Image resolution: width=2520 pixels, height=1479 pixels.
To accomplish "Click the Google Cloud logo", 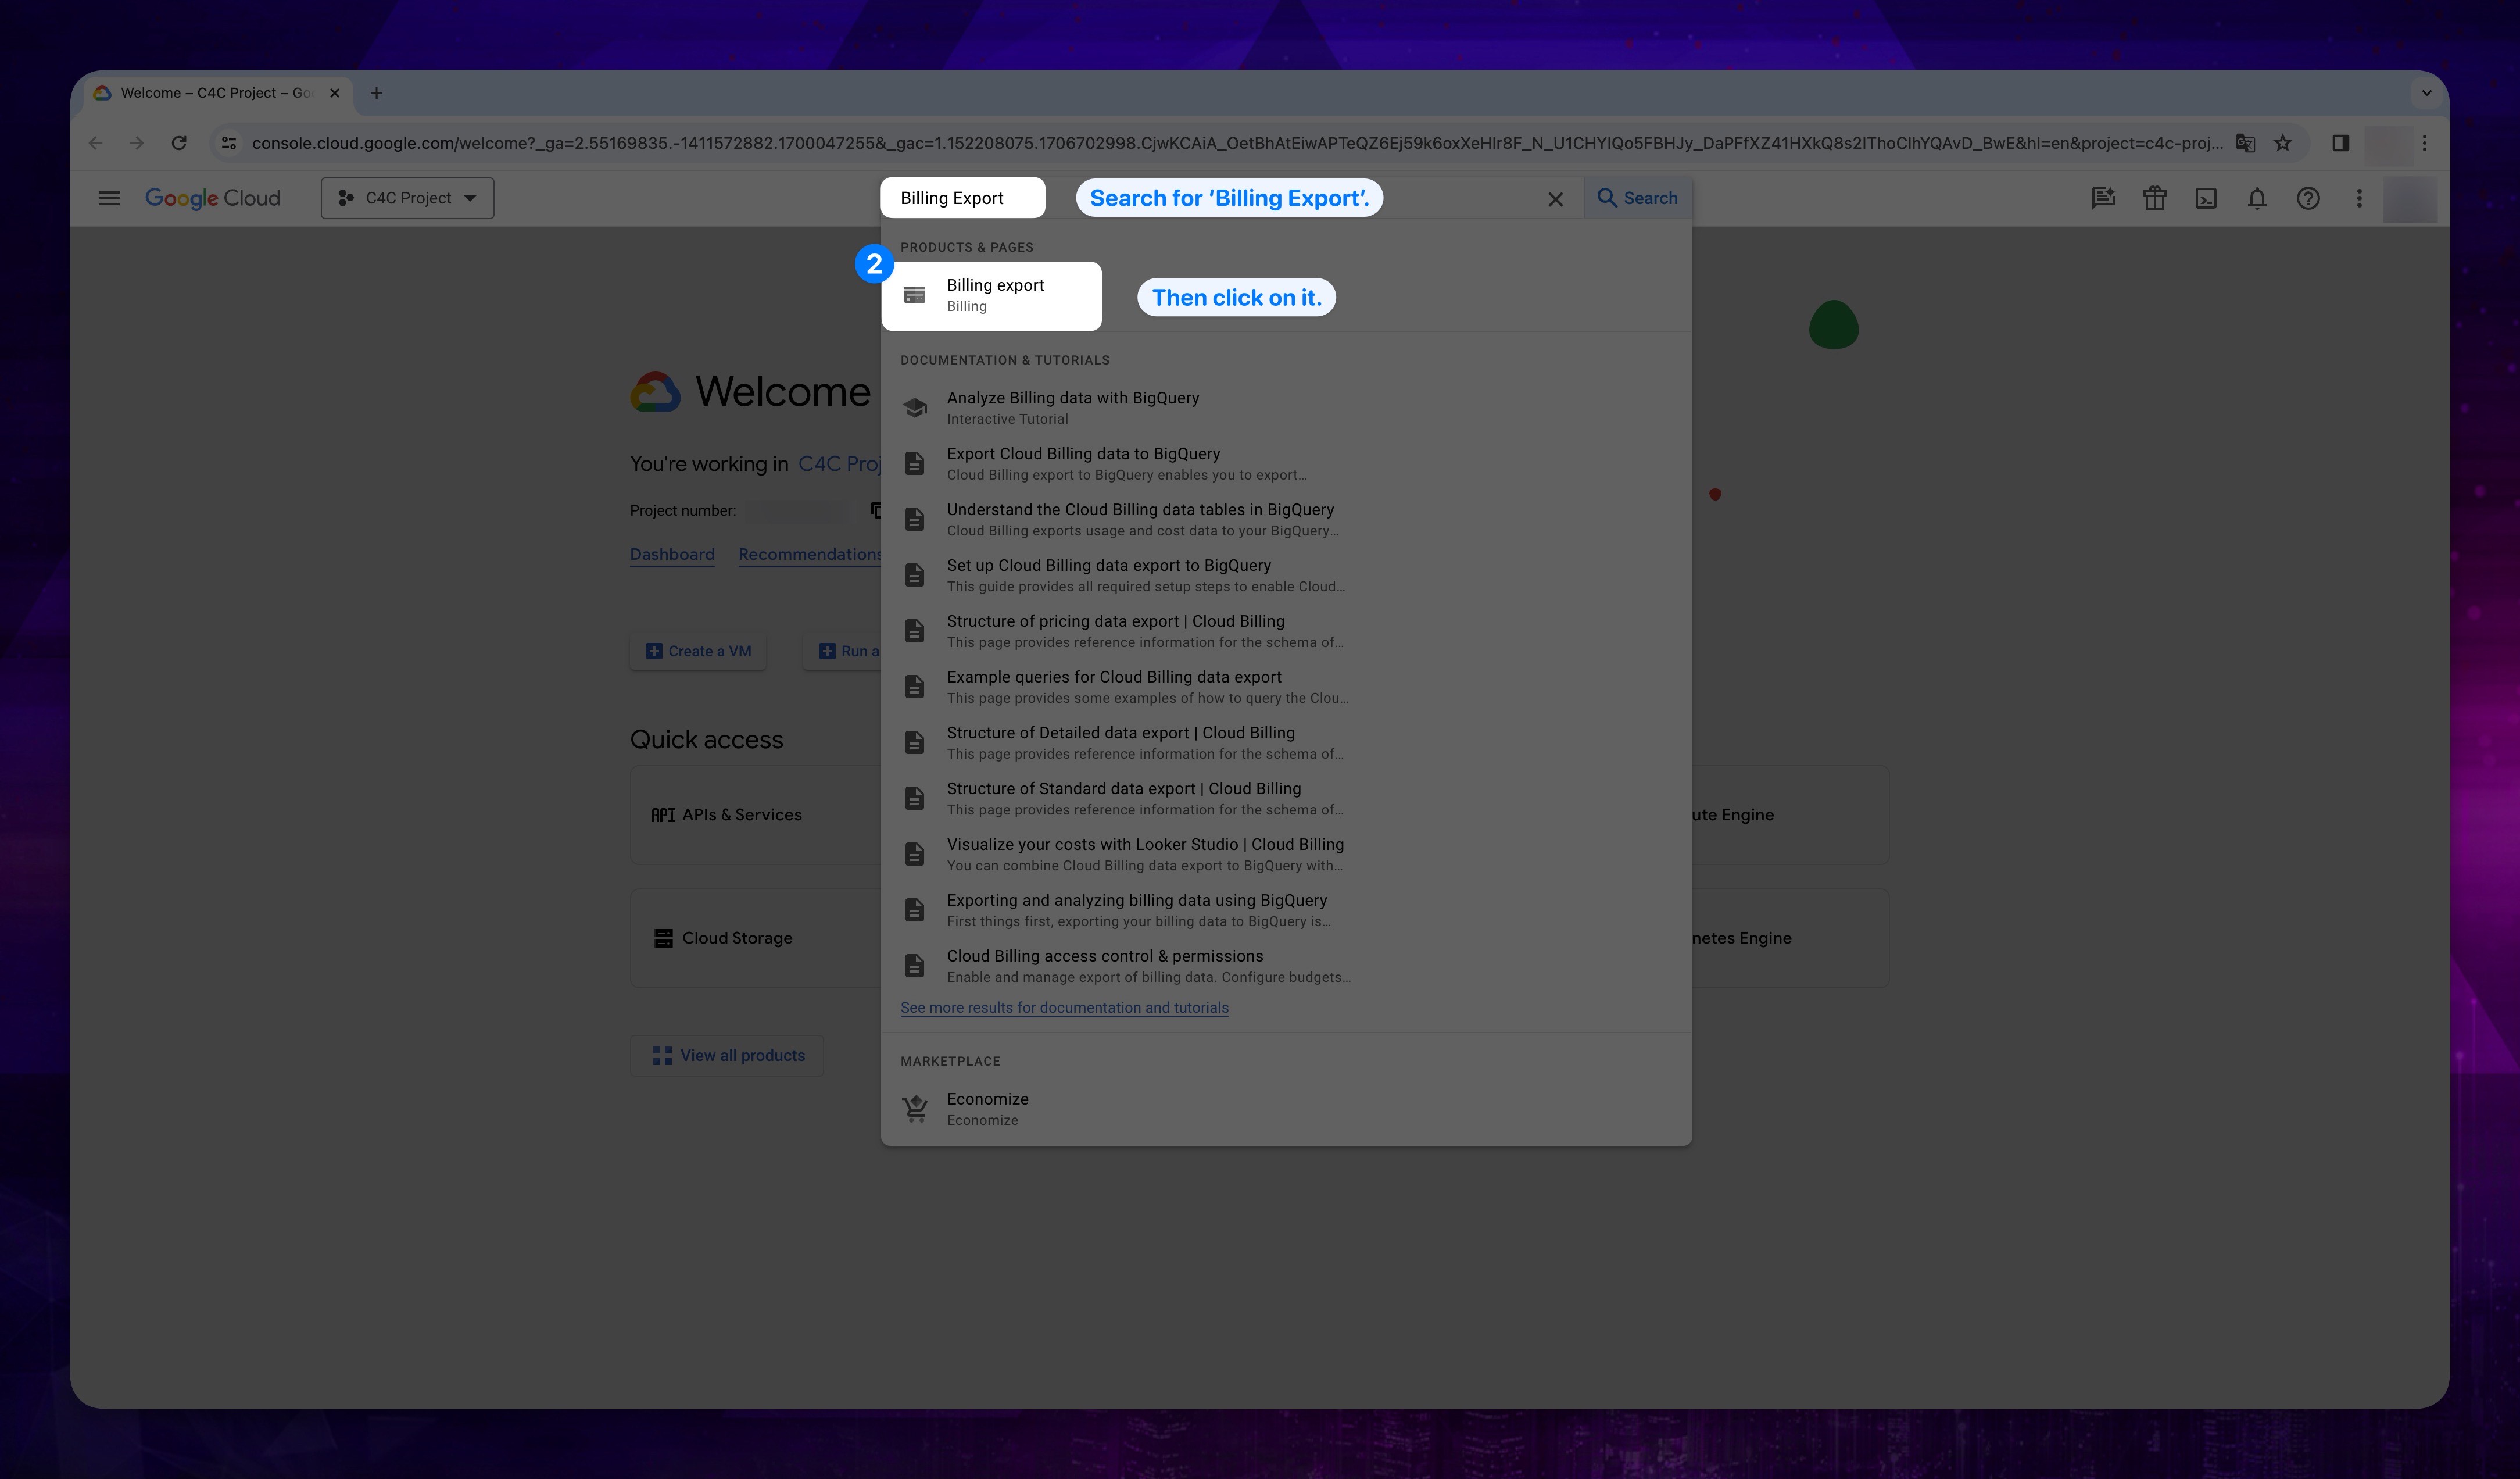I will pyautogui.click(x=213, y=198).
